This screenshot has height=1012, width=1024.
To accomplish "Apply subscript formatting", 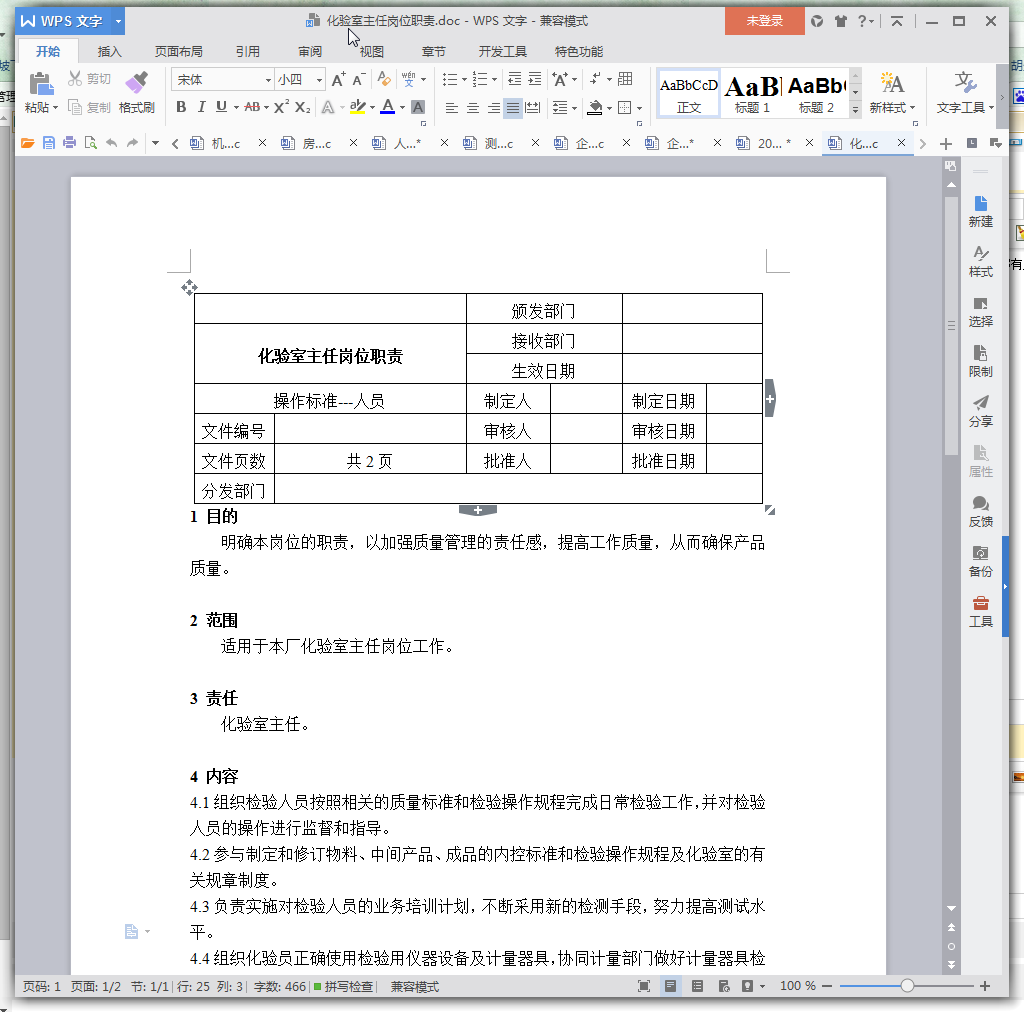I will click(x=302, y=106).
